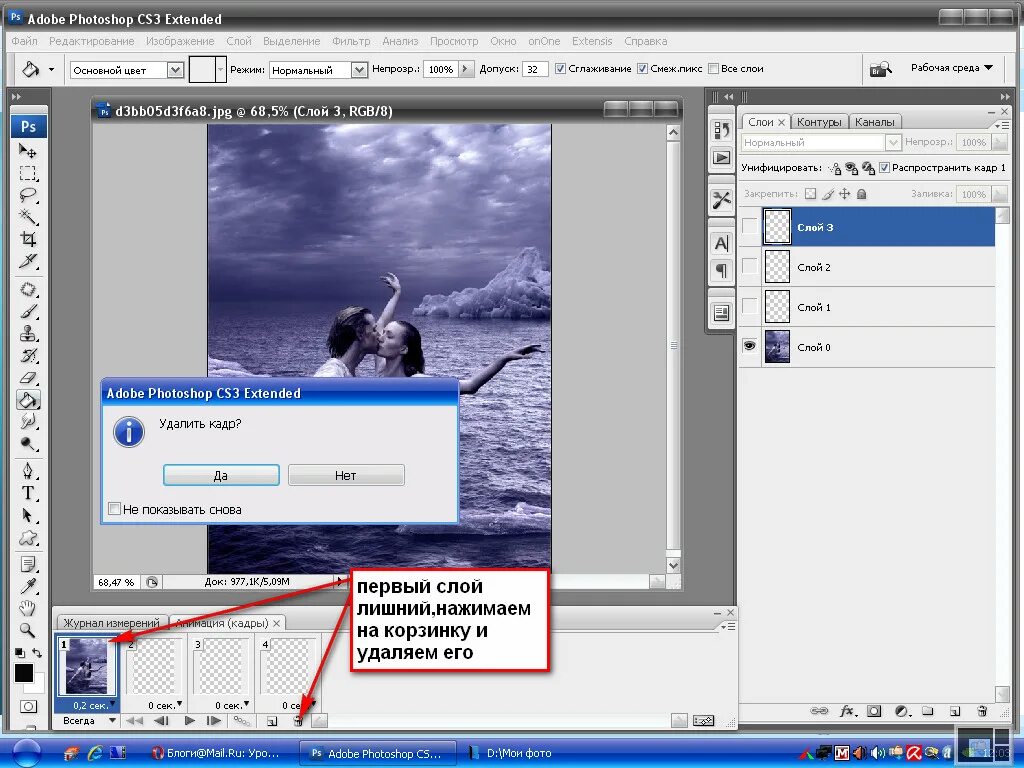Show Слой 1 via its visibility box
The width and height of the screenshot is (1024, 768).
750,306
